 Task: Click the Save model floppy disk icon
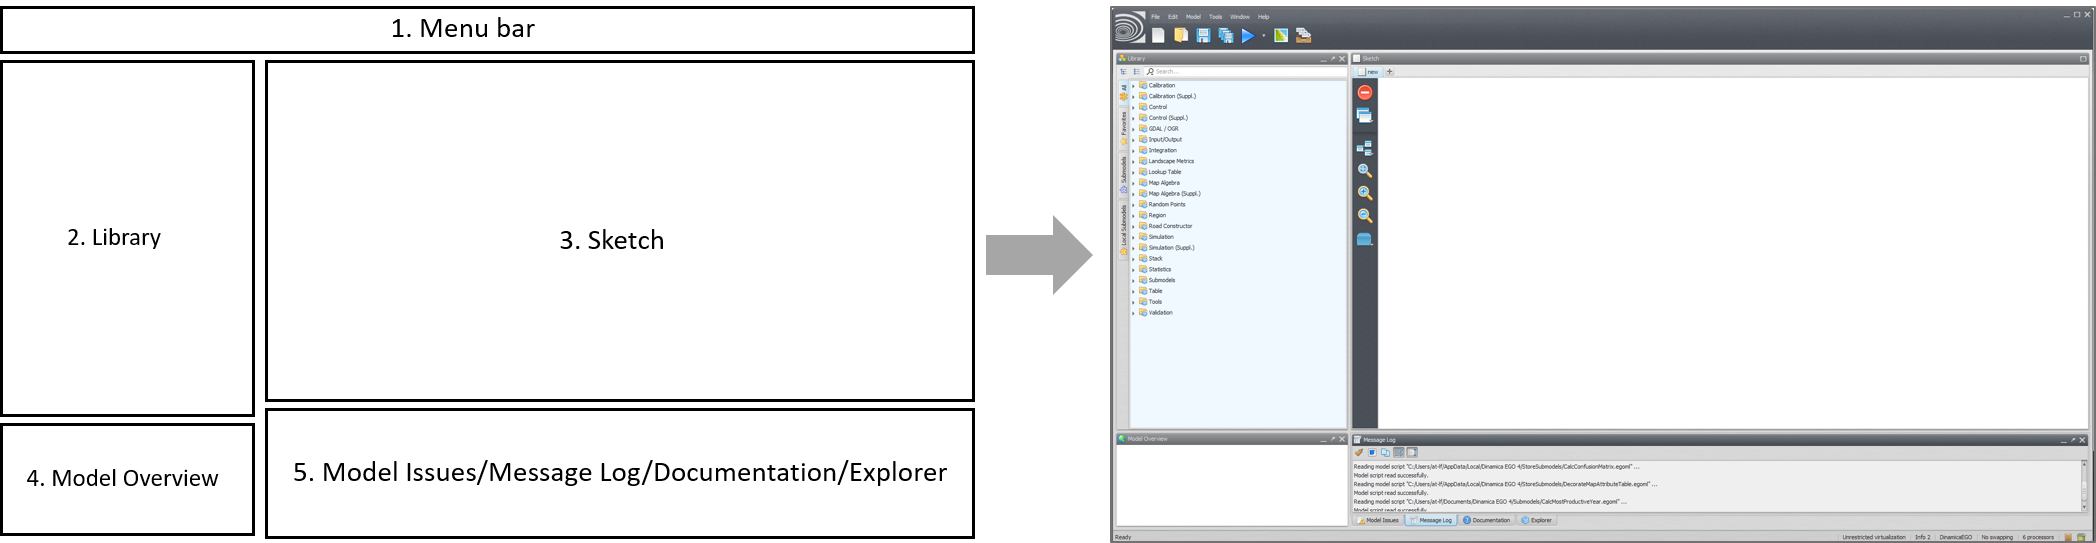pyautogui.click(x=1203, y=36)
